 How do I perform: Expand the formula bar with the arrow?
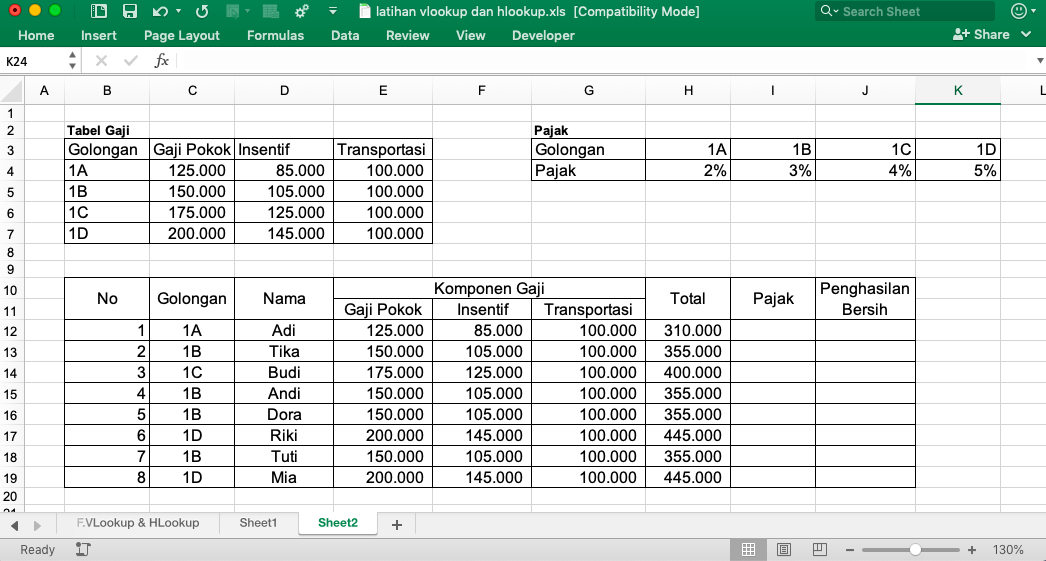click(1039, 61)
